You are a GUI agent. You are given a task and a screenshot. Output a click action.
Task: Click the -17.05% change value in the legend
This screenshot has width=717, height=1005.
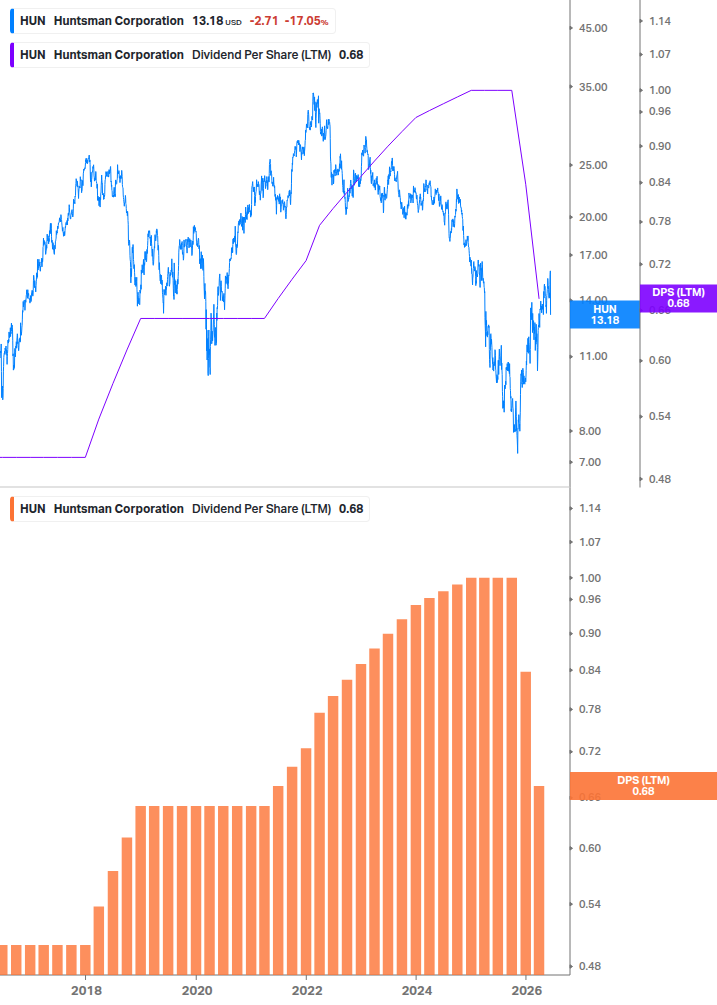[x=306, y=21]
